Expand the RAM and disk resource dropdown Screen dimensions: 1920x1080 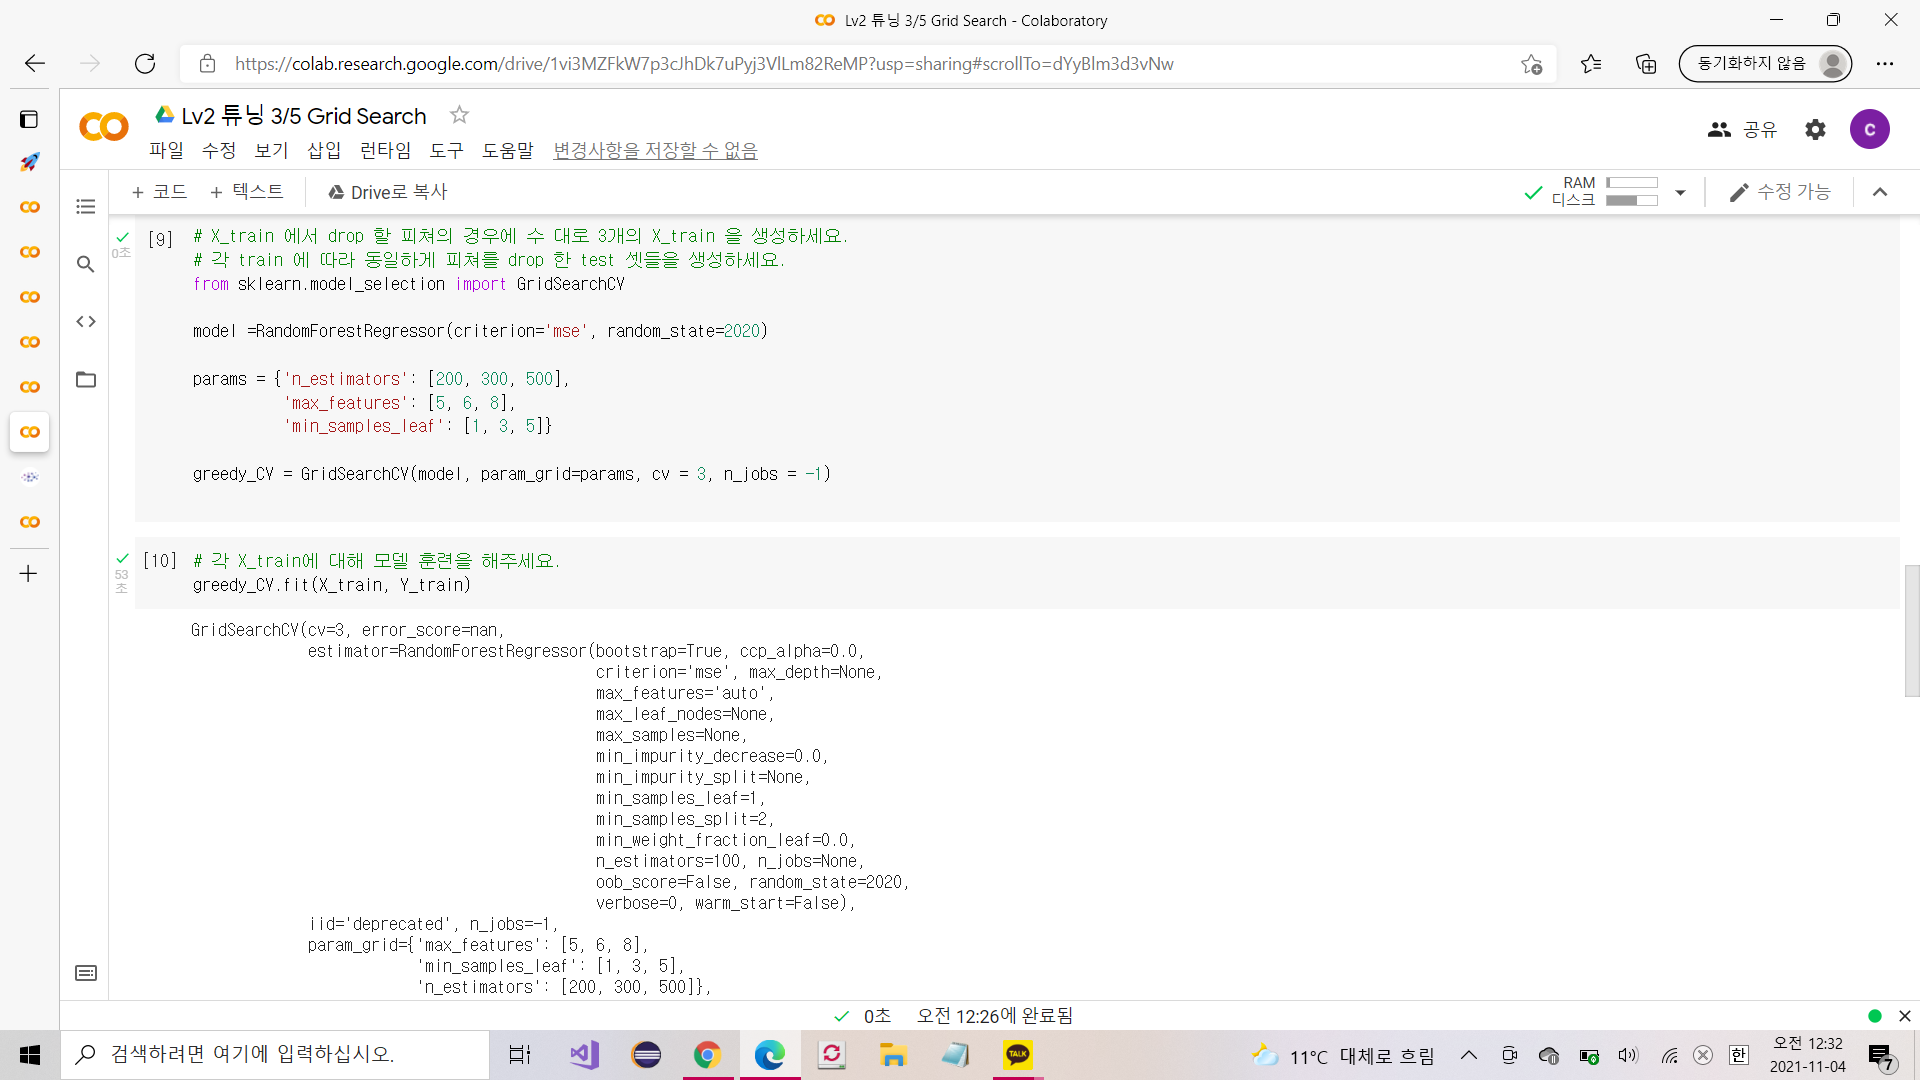[1680, 192]
